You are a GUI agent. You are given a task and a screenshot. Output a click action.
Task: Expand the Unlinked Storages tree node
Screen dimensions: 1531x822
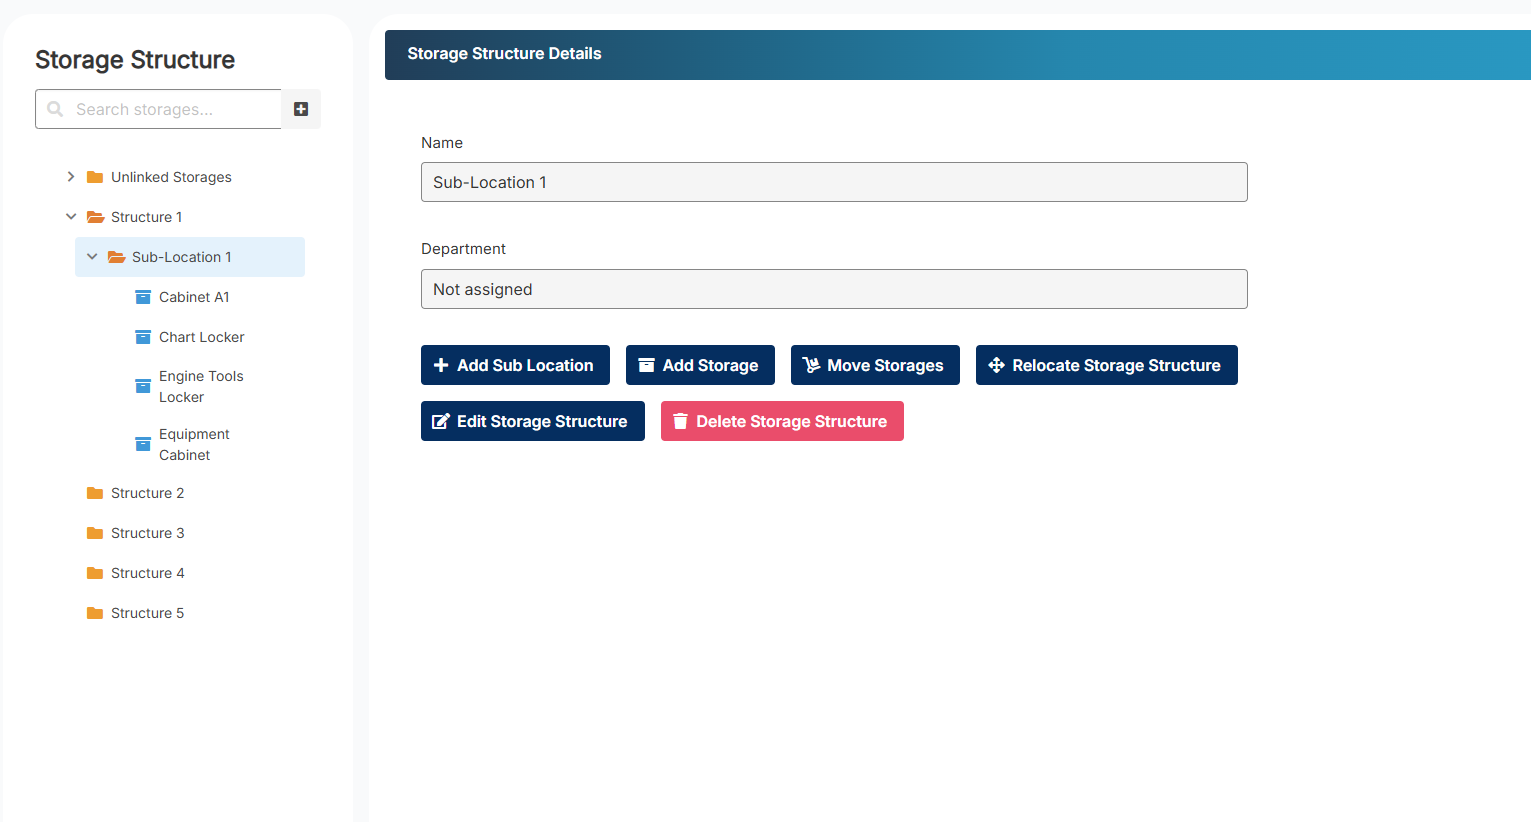tap(71, 177)
